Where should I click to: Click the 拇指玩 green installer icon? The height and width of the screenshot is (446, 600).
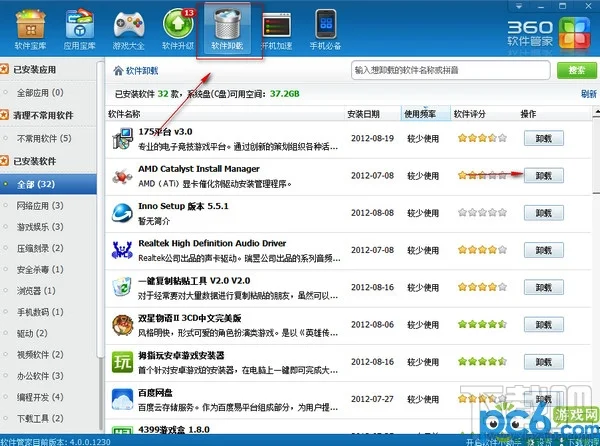[122, 362]
